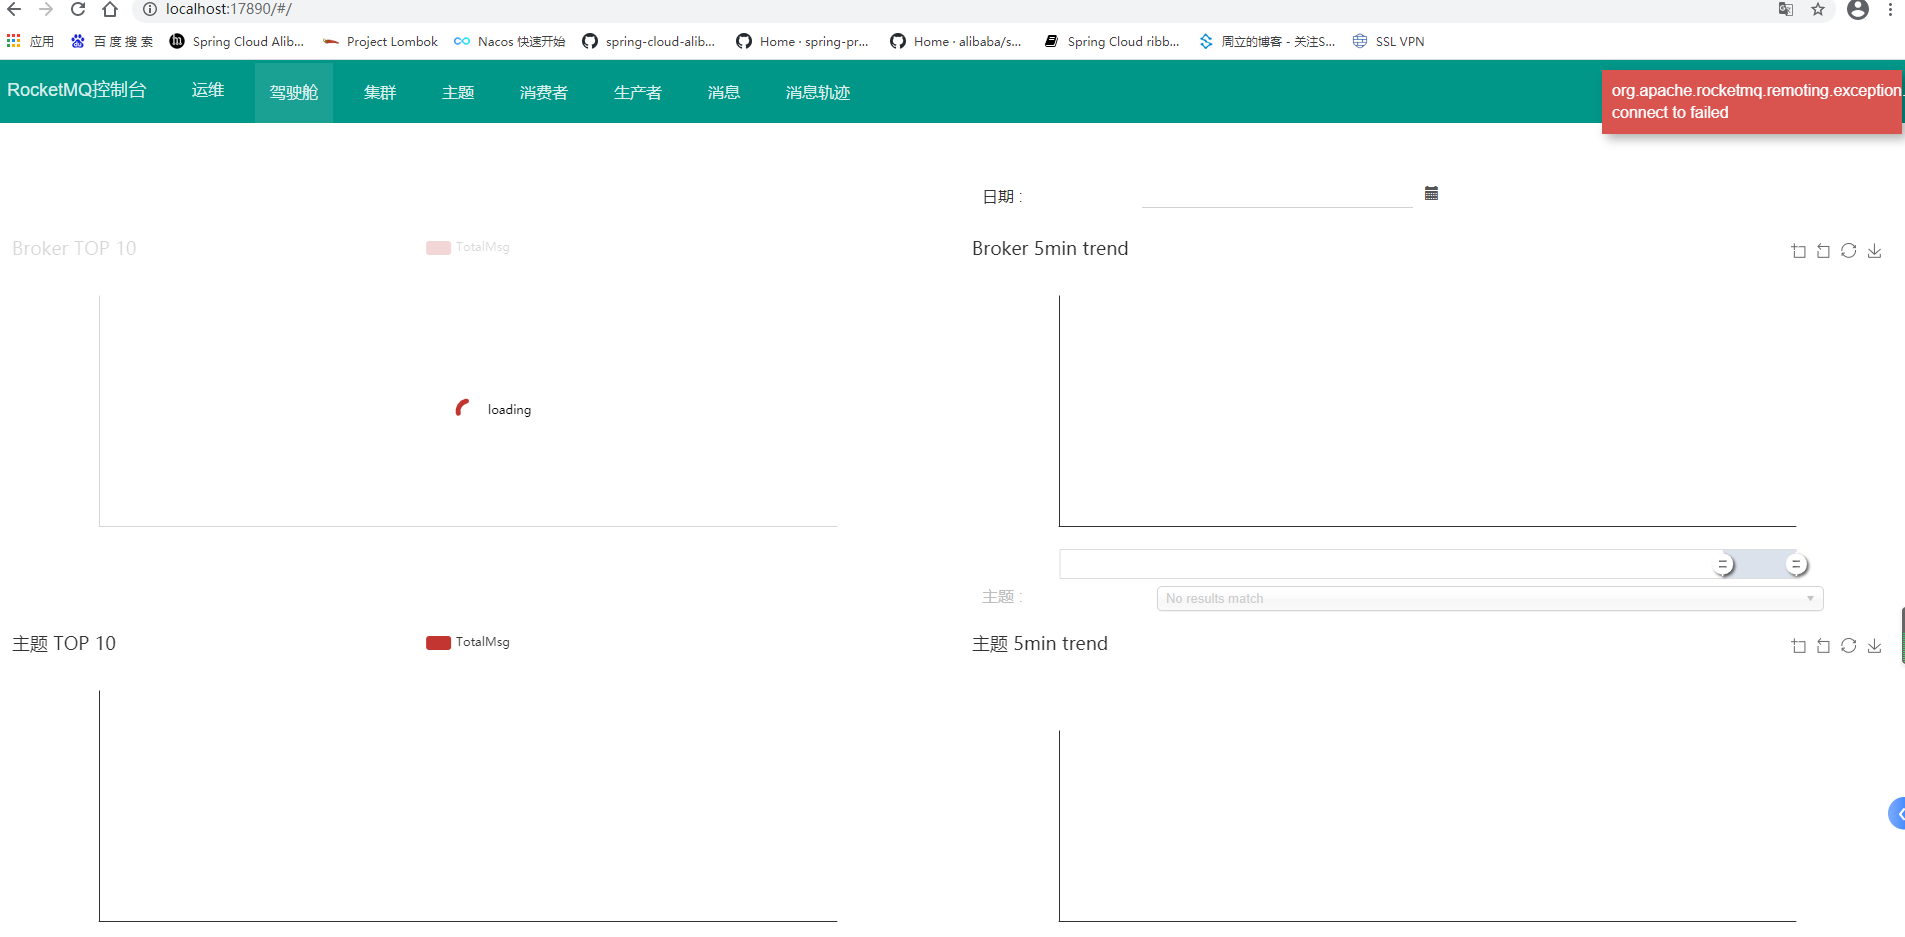
Task: Open the Spring Cloud ribb... bookmark
Action: pyautogui.click(x=1112, y=41)
